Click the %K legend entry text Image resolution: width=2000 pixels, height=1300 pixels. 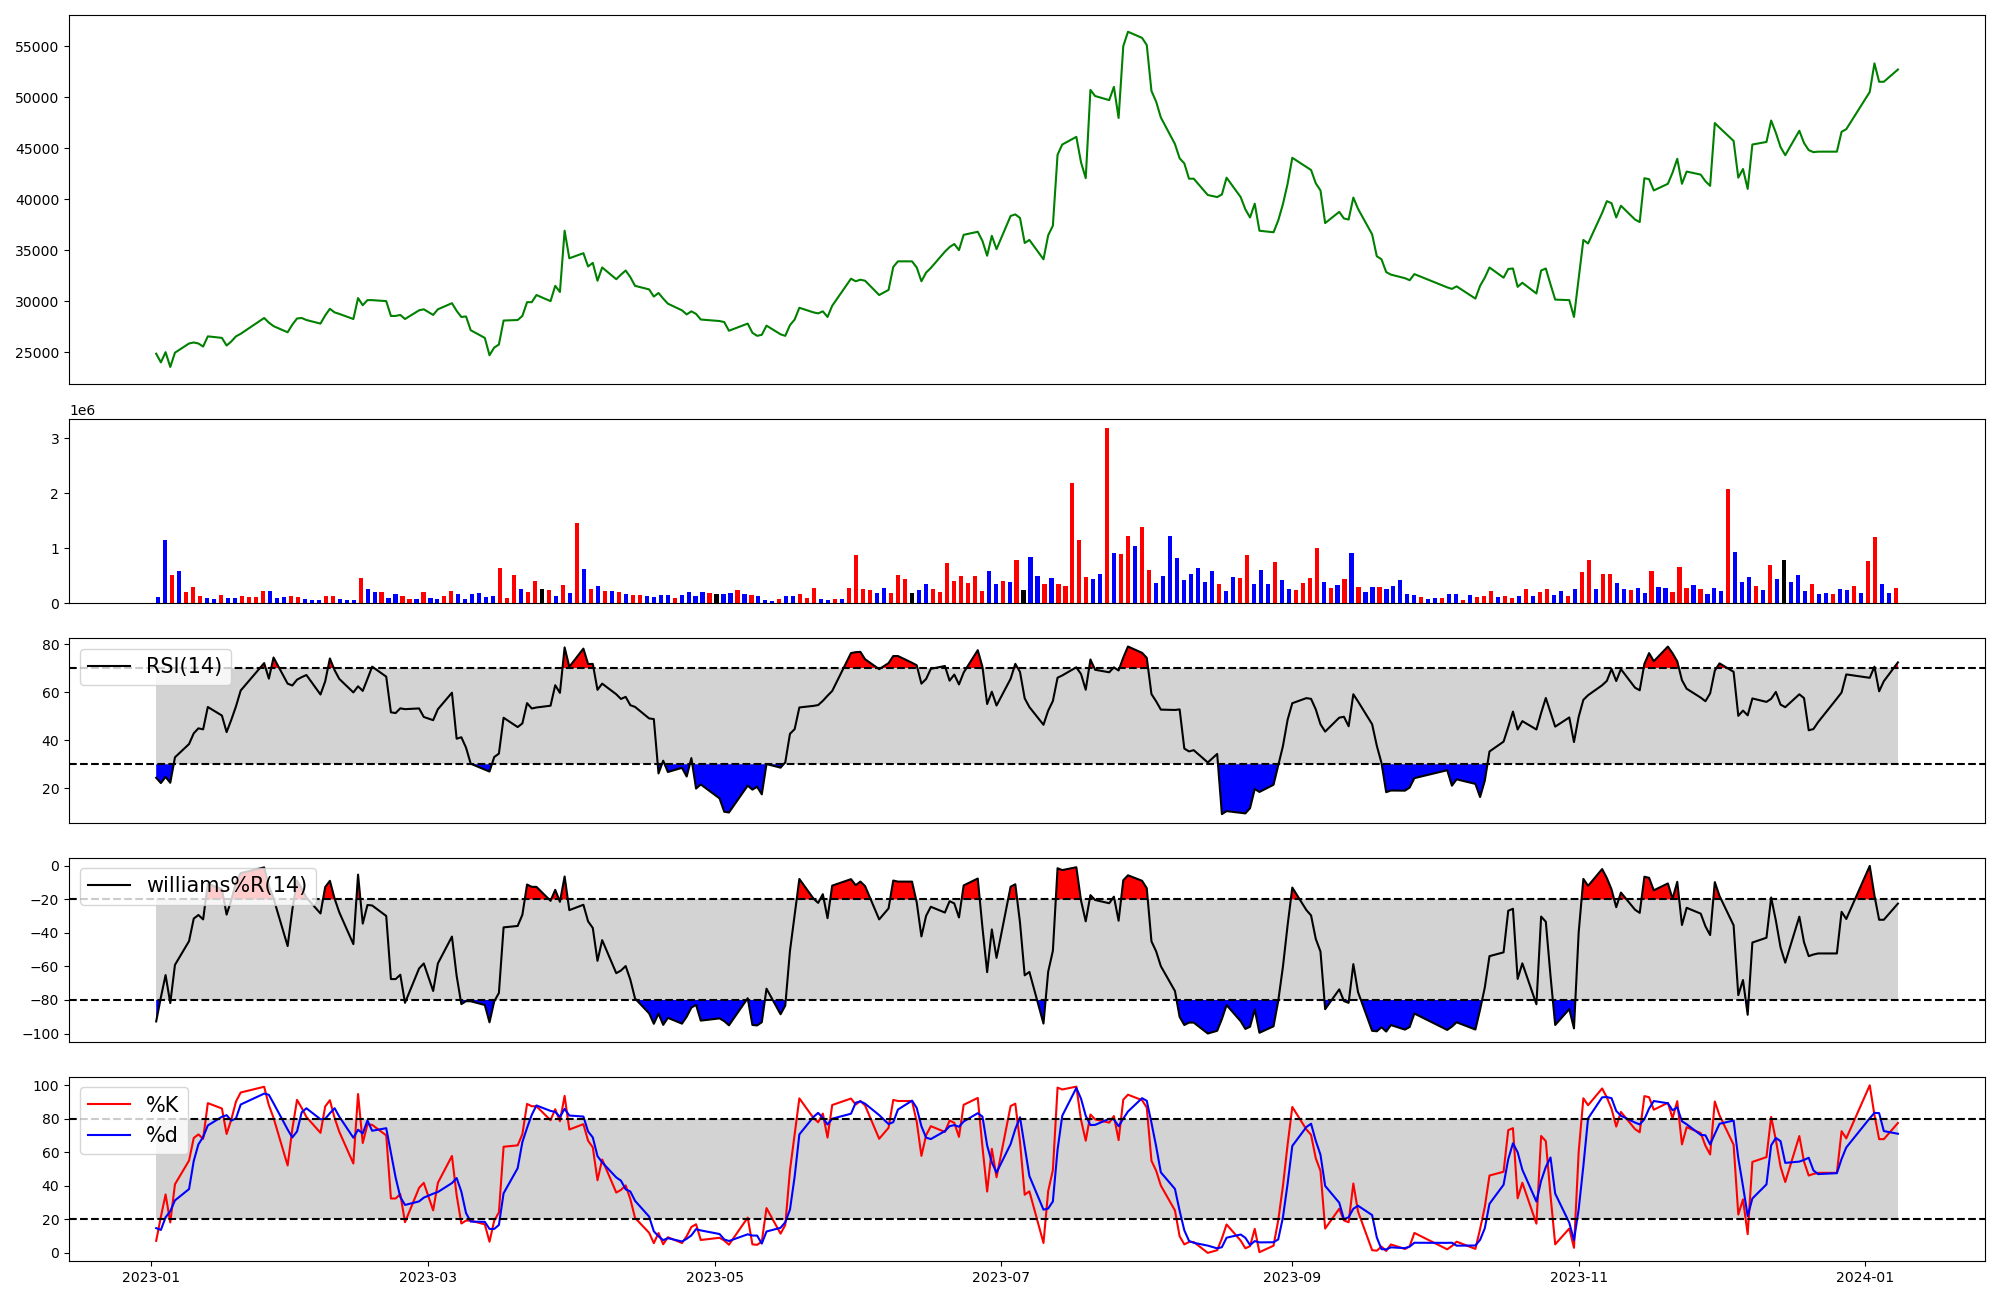[x=162, y=1104]
